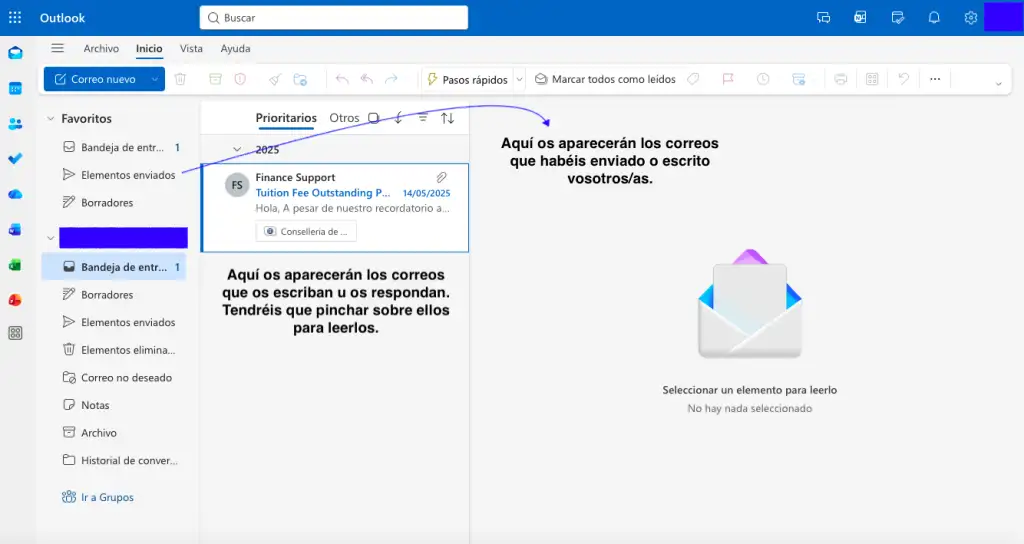Click the Buscar search field
Viewport: 1024px width, 544px height.
point(334,18)
